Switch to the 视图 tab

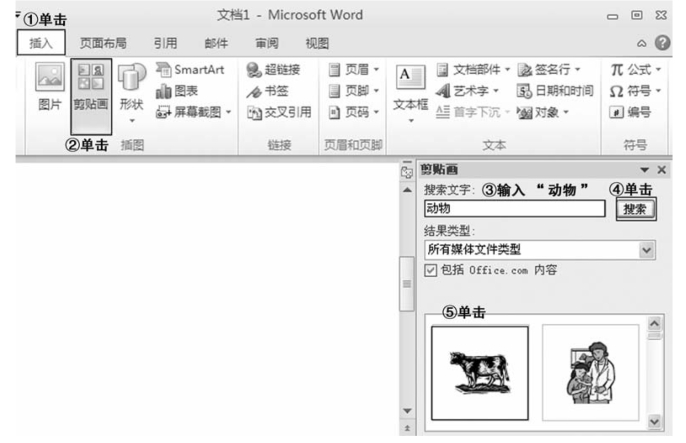(x=317, y=43)
